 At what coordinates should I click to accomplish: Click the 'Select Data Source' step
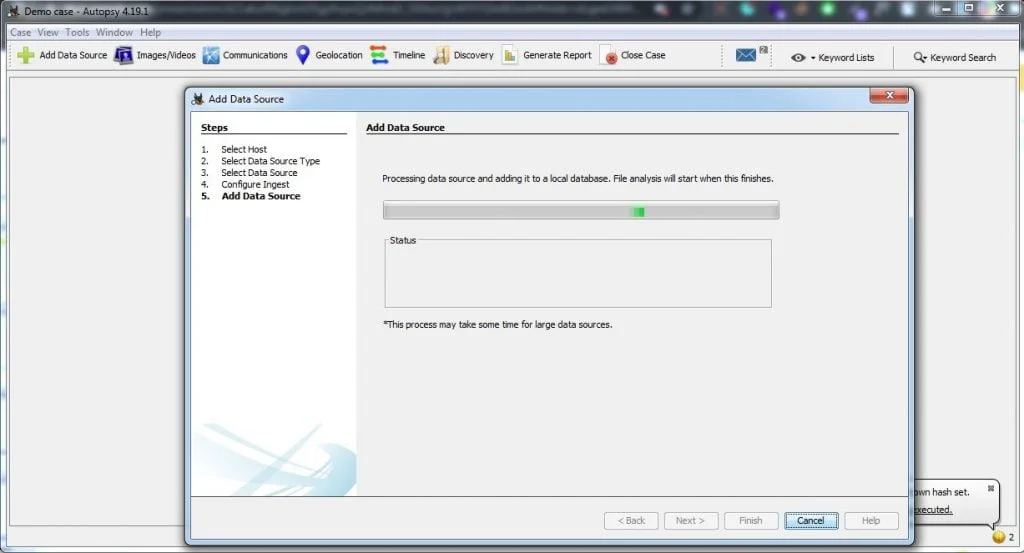(x=259, y=173)
